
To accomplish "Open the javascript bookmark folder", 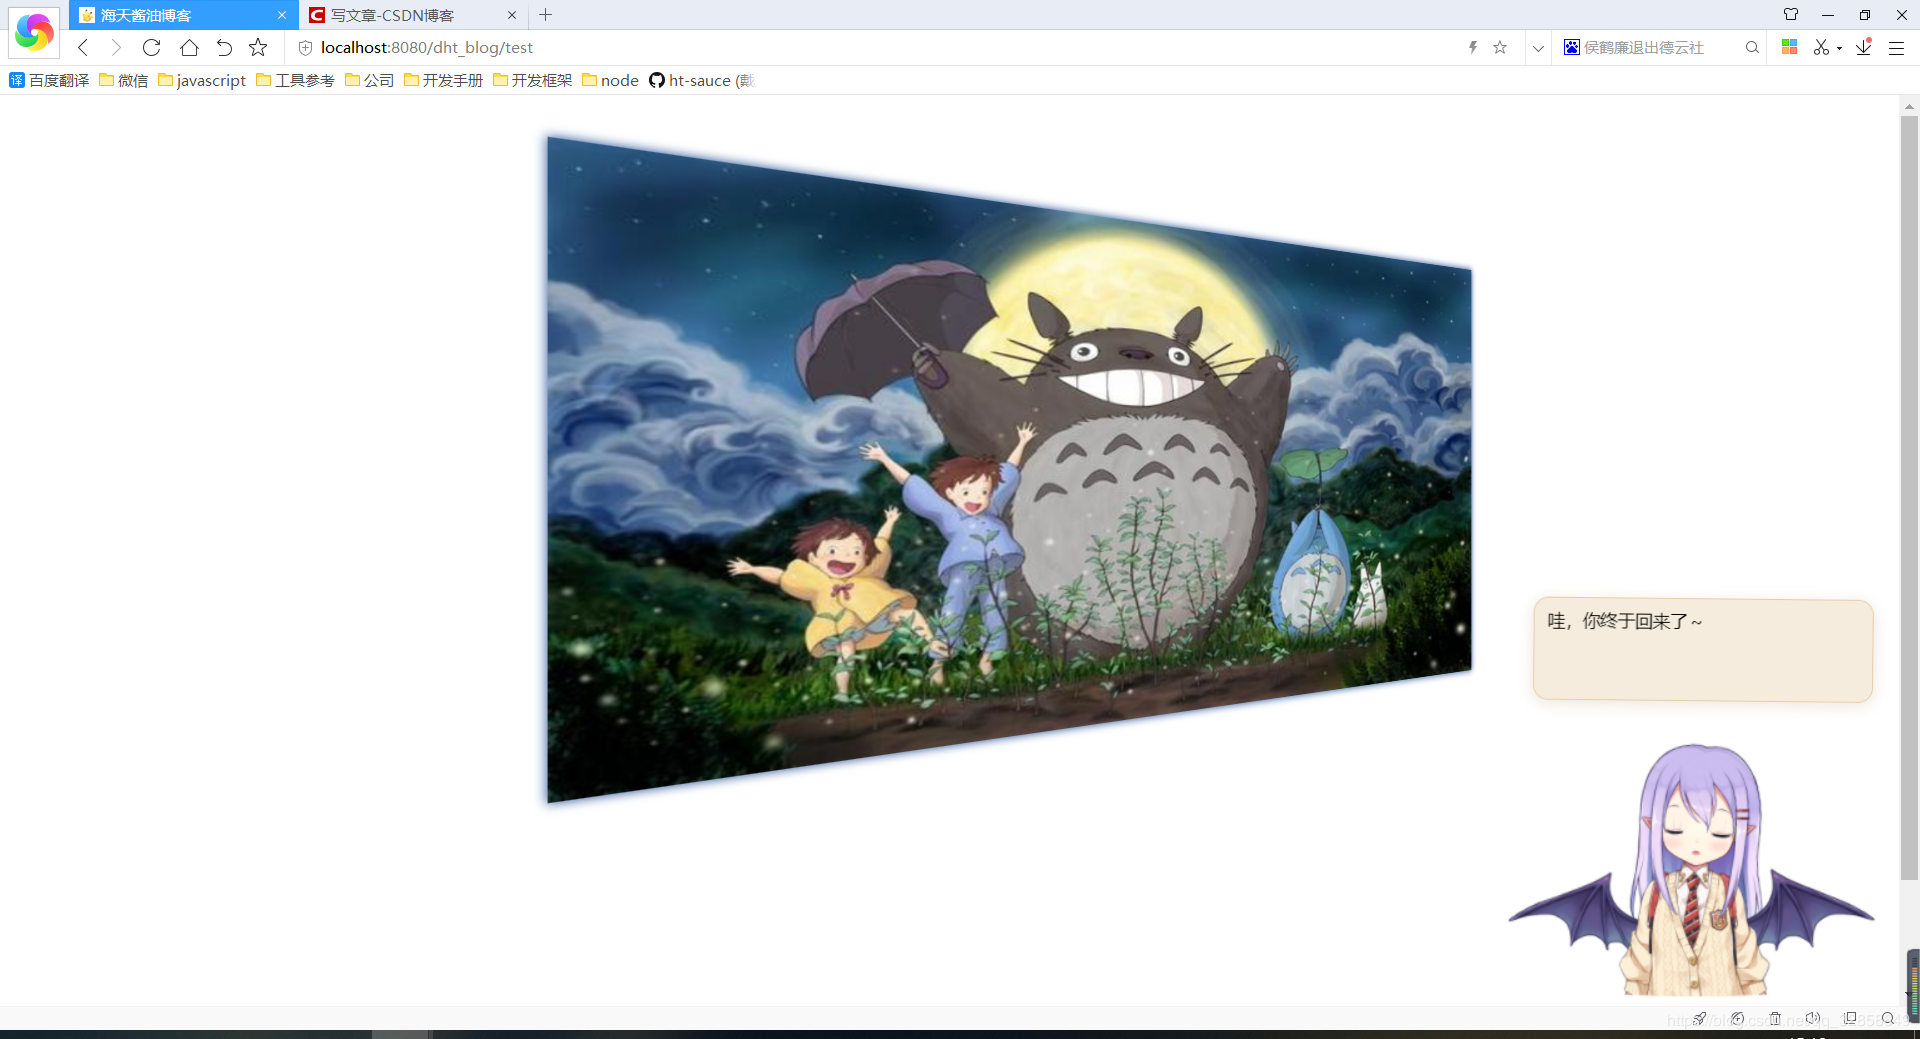I will [202, 80].
